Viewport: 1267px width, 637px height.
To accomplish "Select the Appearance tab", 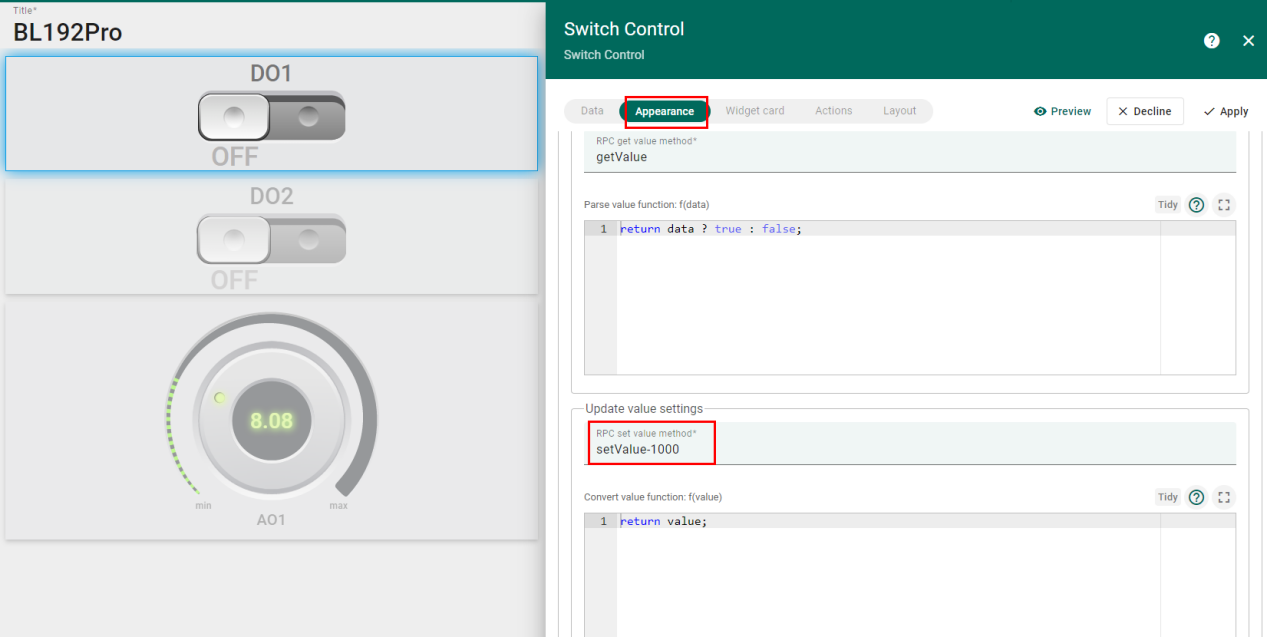I will [664, 111].
